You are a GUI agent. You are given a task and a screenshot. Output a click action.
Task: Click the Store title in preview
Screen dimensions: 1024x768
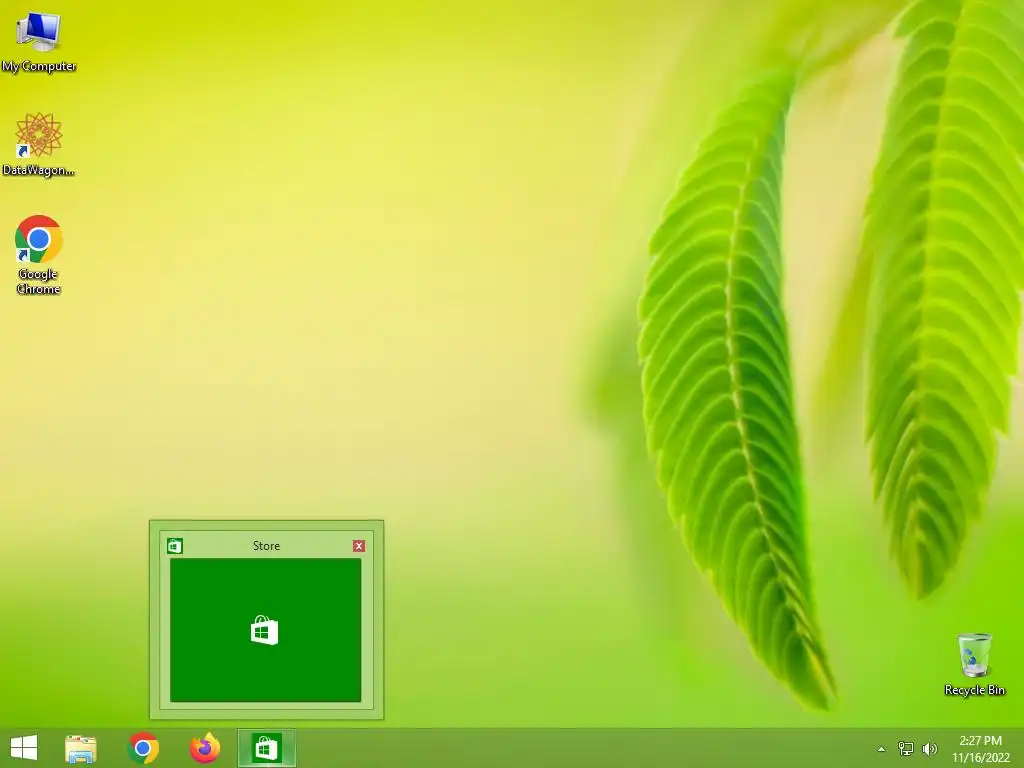(x=266, y=546)
